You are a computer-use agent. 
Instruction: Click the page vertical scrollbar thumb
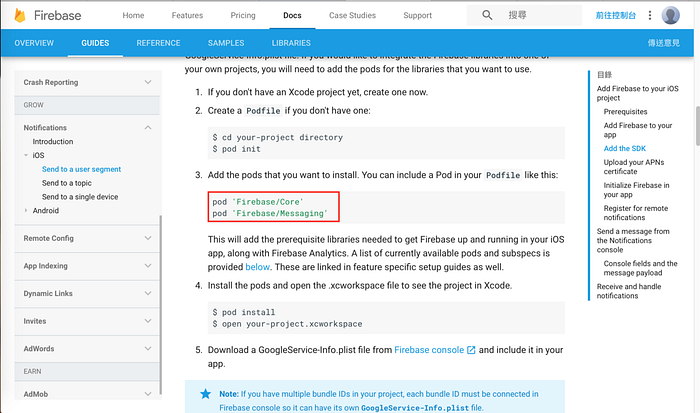point(697,126)
